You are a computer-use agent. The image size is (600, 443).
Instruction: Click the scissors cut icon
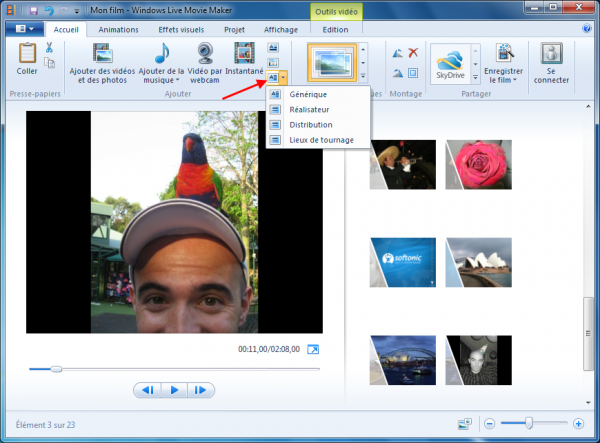click(x=49, y=48)
